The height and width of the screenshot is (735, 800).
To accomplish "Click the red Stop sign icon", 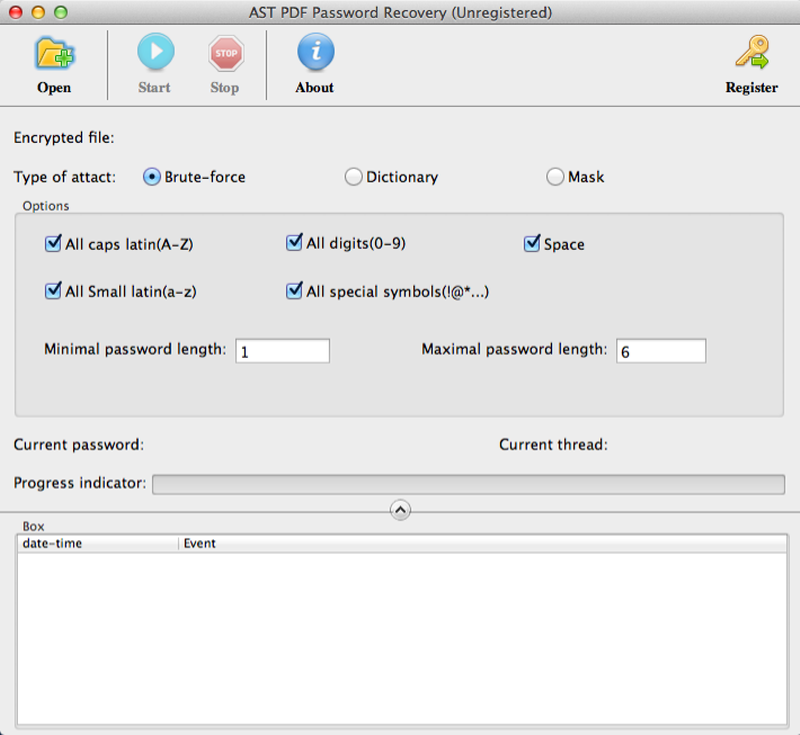I will pos(226,53).
